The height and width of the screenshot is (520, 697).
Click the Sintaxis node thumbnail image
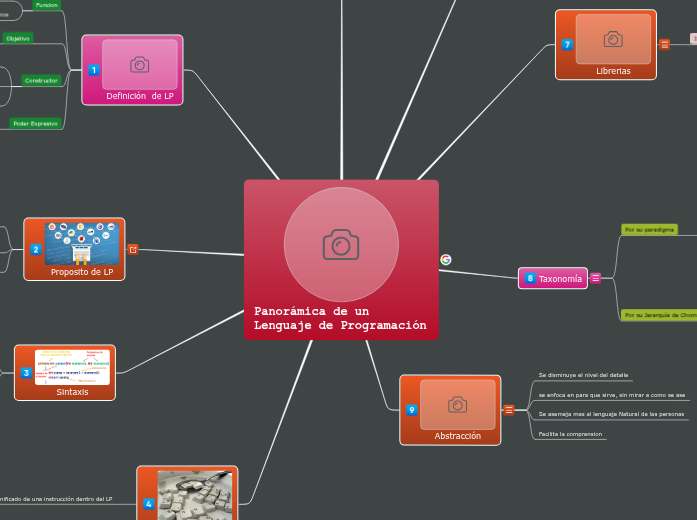[x=72, y=366]
